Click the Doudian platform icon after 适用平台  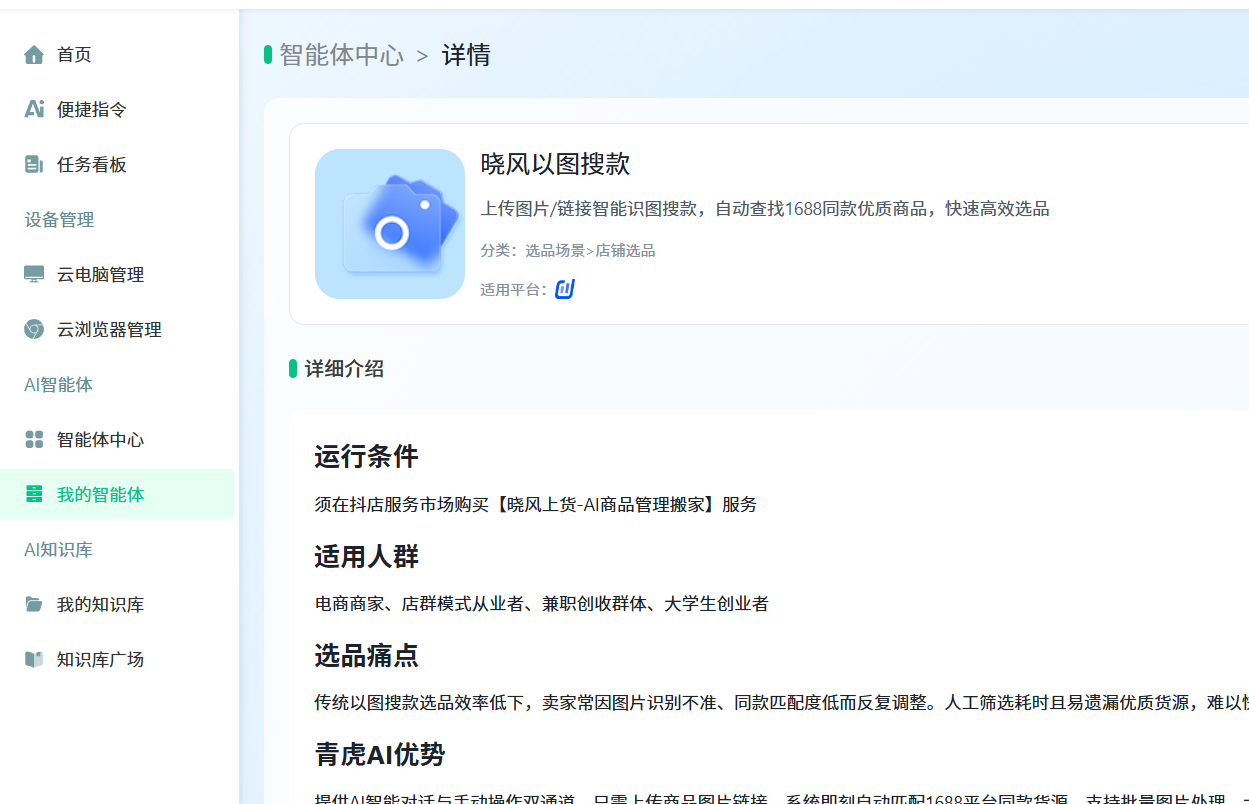point(565,289)
